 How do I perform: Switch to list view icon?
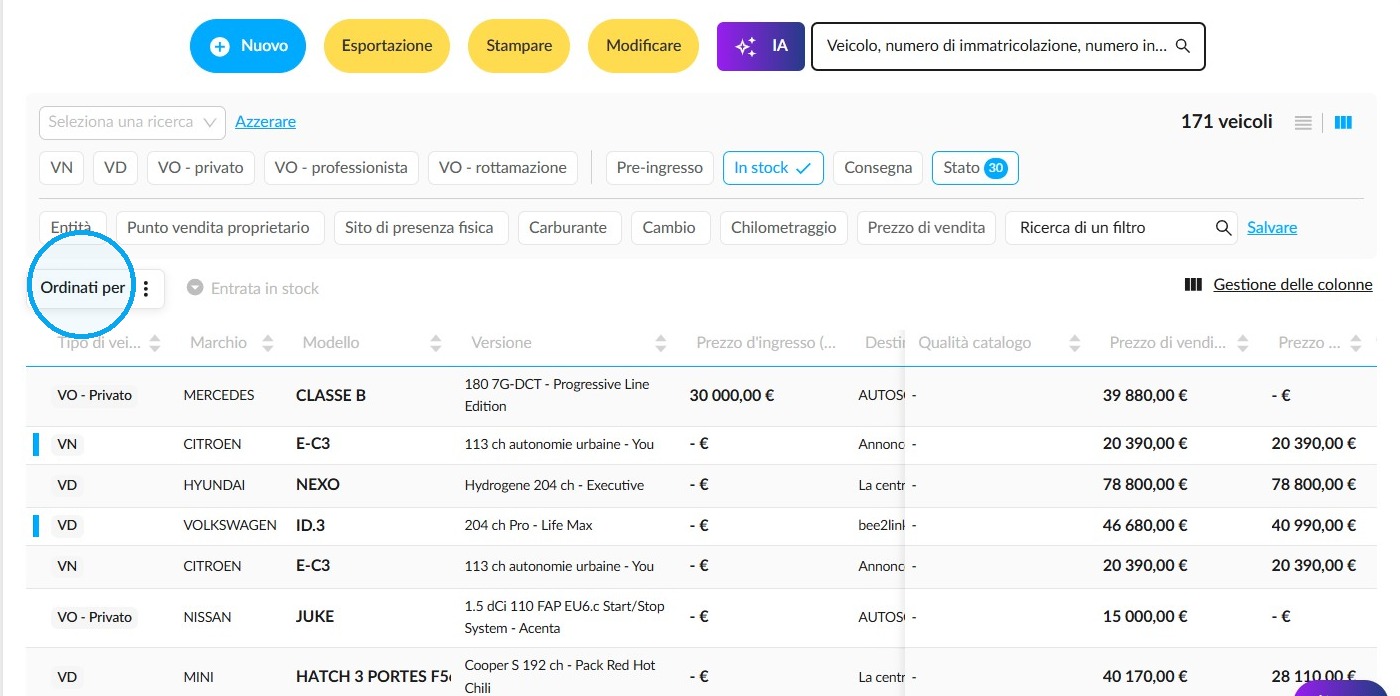point(1303,122)
